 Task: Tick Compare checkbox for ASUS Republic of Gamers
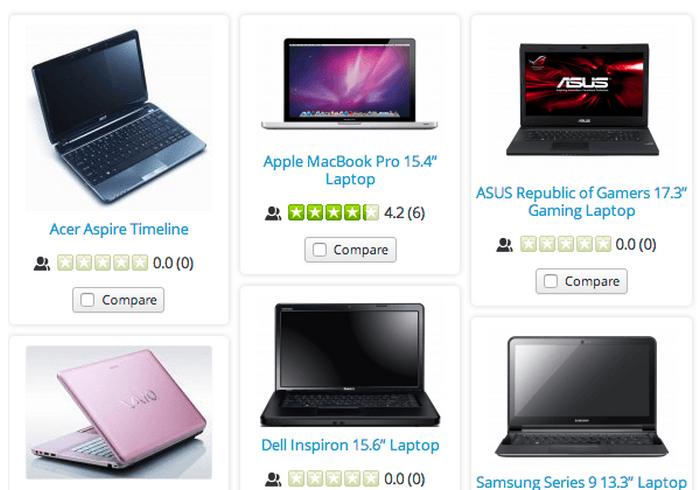pyautogui.click(x=550, y=281)
